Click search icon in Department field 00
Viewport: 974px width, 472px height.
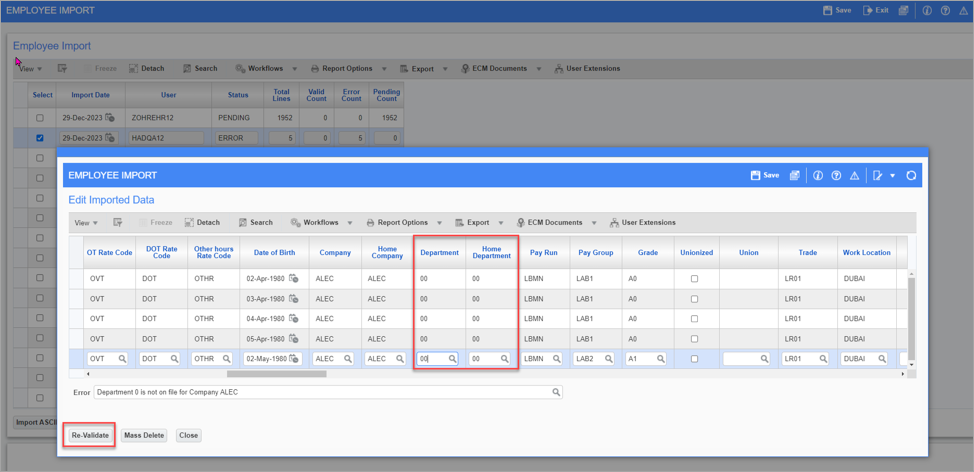click(453, 358)
